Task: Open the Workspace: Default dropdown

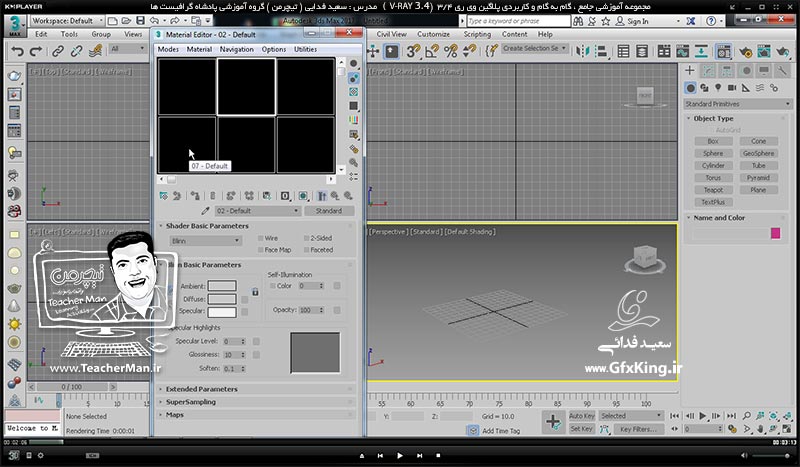Action: tap(67, 21)
